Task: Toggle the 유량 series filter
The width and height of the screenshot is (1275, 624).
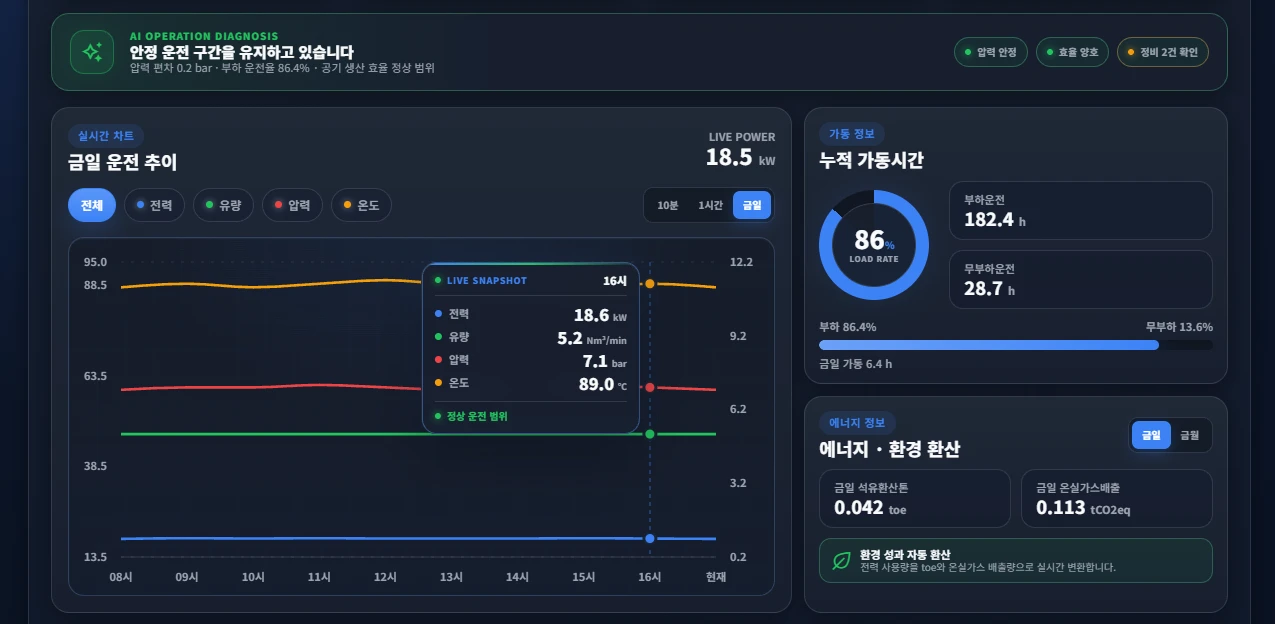Action: click(223, 205)
